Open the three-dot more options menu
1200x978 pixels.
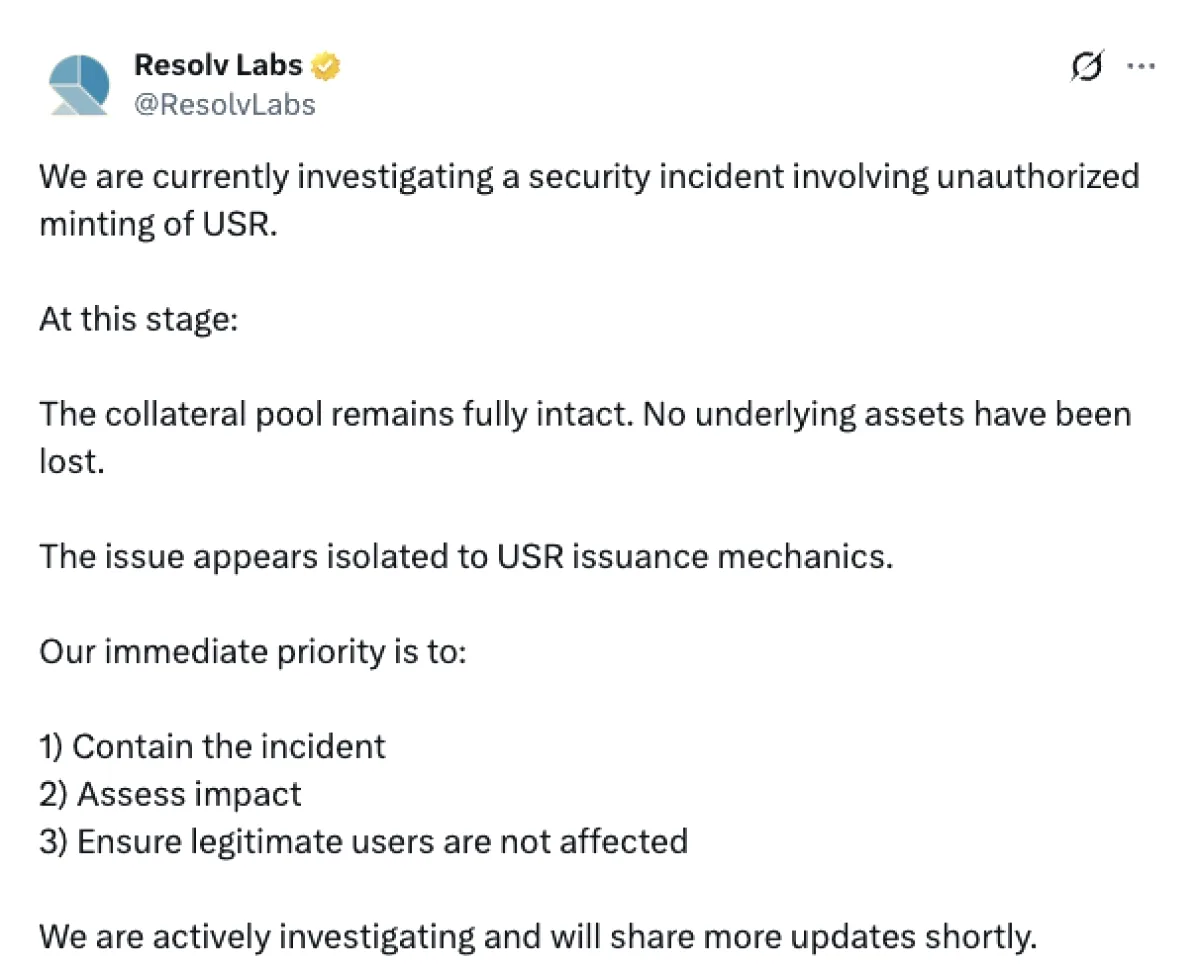pos(1141,67)
